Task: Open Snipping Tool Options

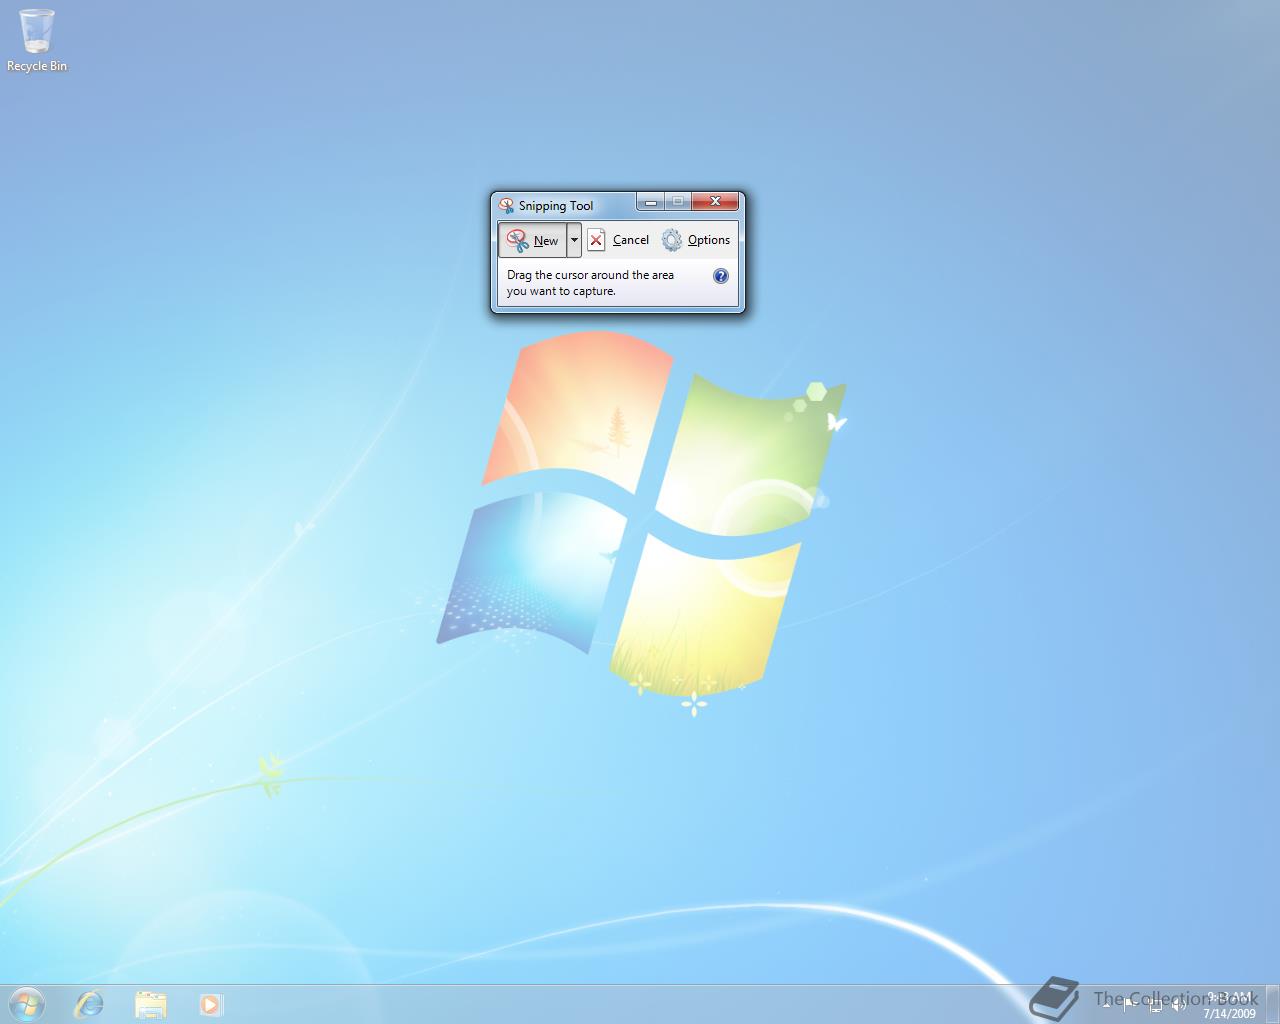Action: 696,240
